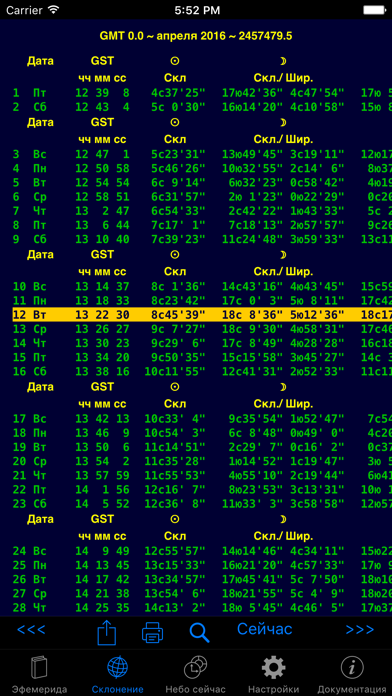Tap Moon declination 12с41'31"
392x696 pixels.
tap(253, 372)
